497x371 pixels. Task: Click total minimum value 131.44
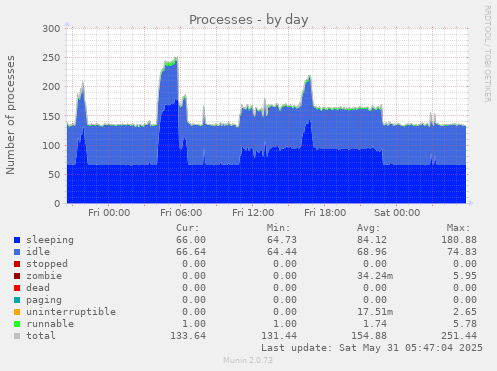pyautogui.click(x=279, y=336)
